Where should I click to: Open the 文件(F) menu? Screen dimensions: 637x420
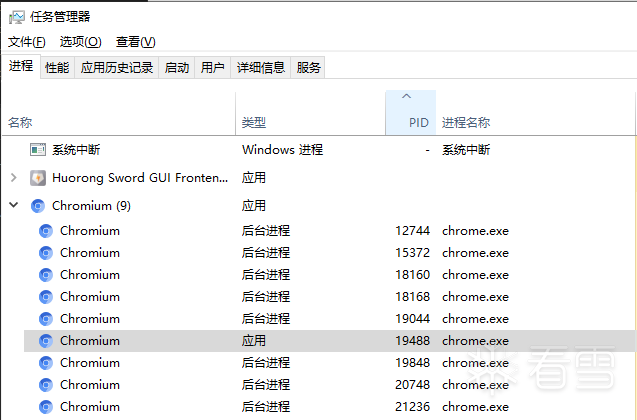click(x=27, y=42)
